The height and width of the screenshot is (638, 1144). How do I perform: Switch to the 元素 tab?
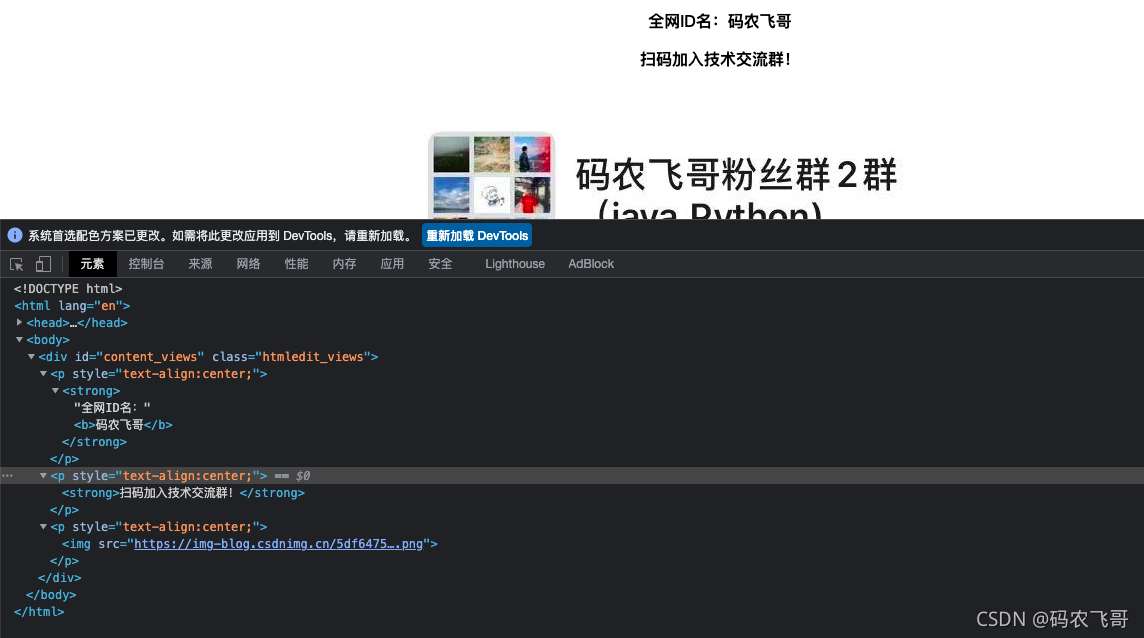point(92,264)
